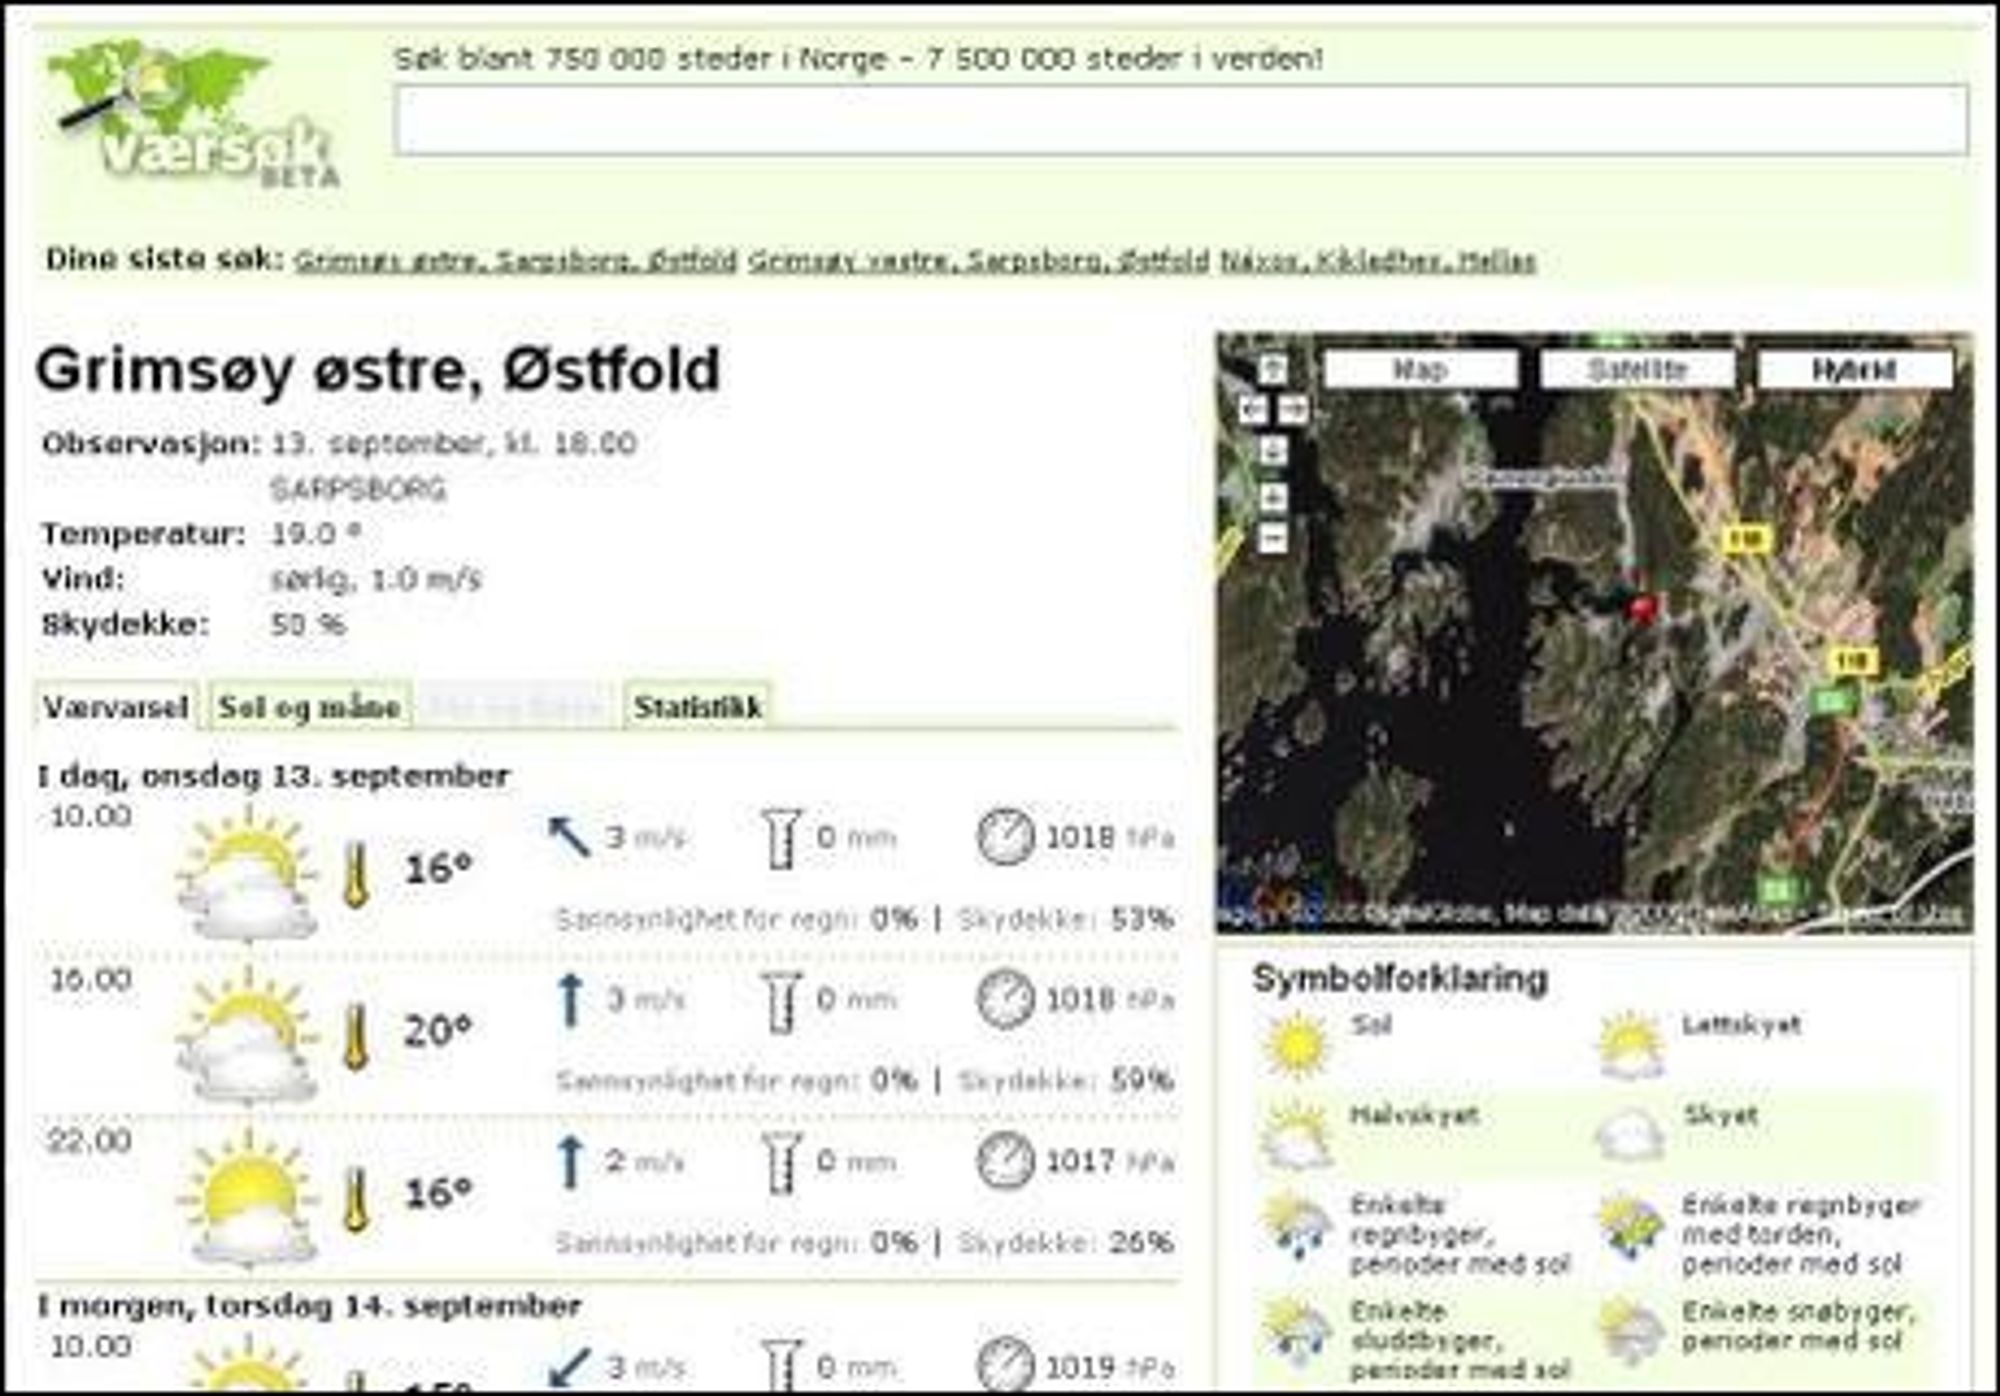This screenshot has width=2000, height=1396.
Task: Click I morgen, torsdag 14. september heading
Action: (x=309, y=1305)
